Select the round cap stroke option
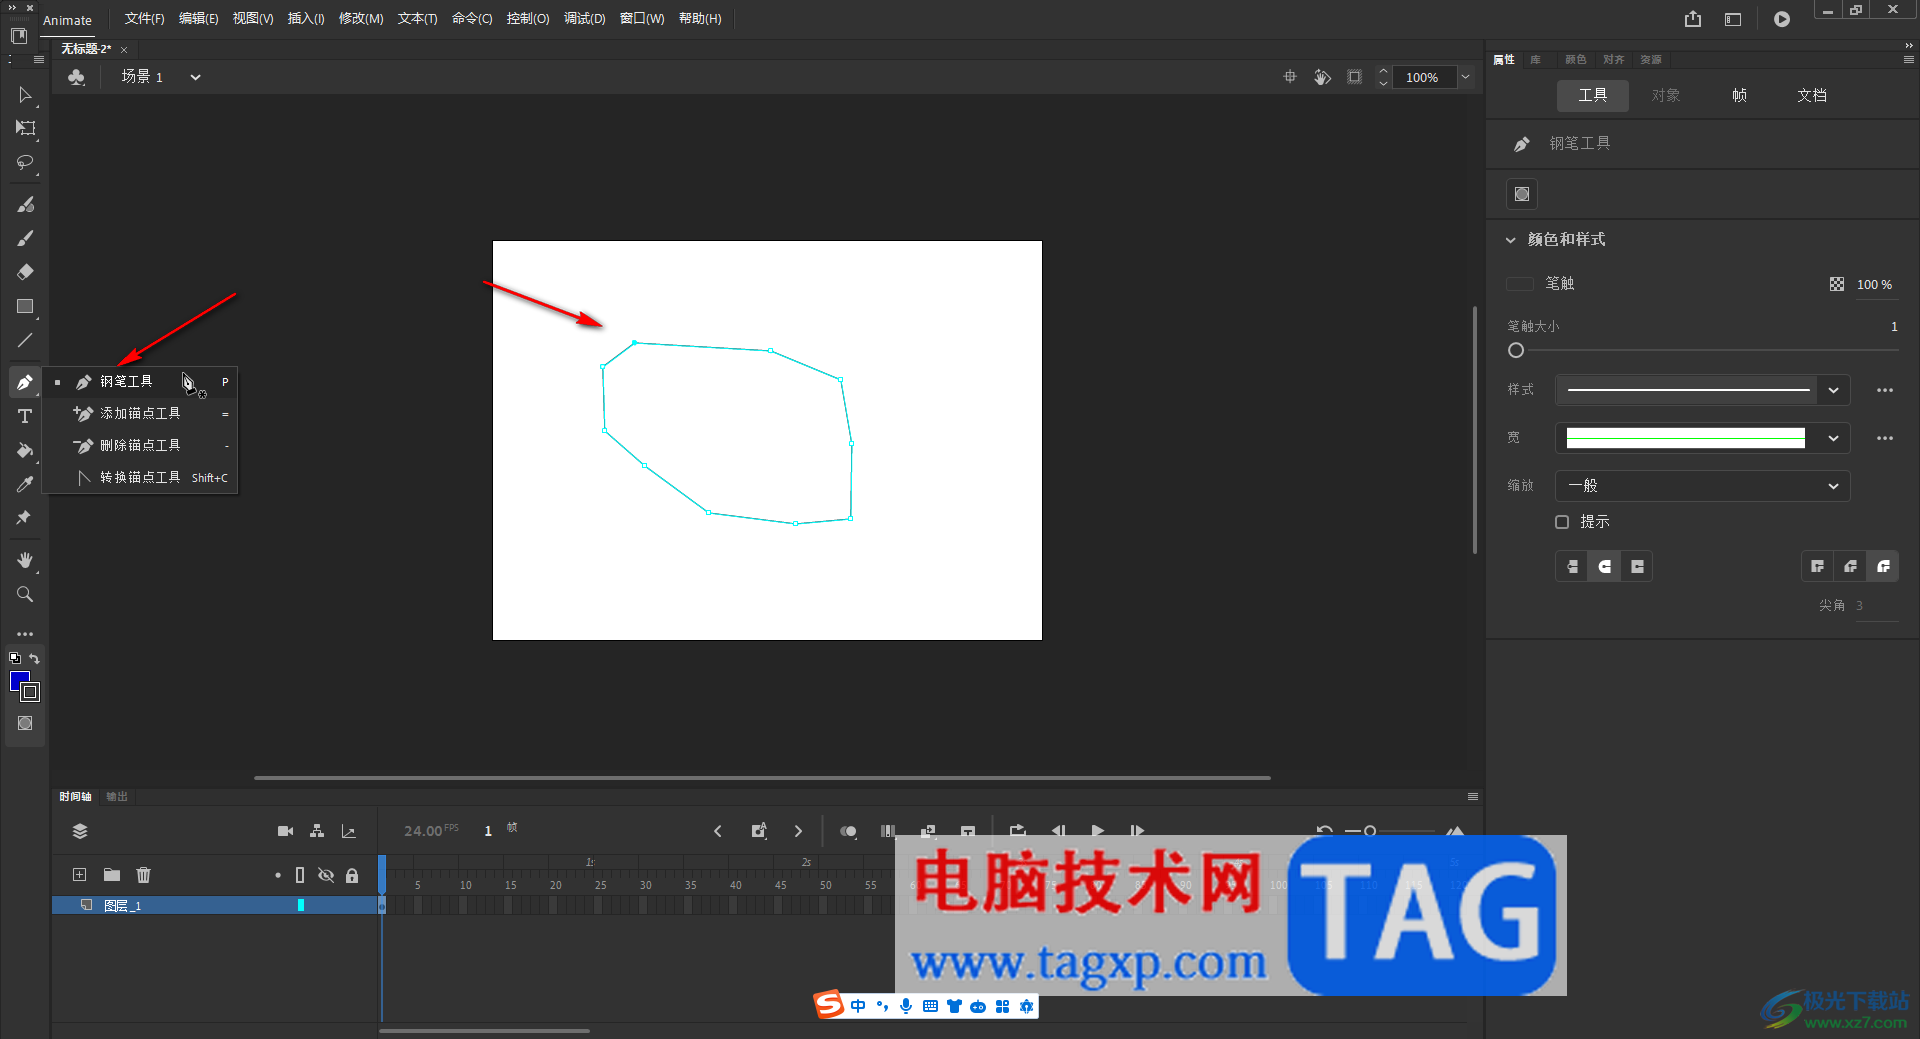The height and width of the screenshot is (1039, 1920). [x=1605, y=567]
